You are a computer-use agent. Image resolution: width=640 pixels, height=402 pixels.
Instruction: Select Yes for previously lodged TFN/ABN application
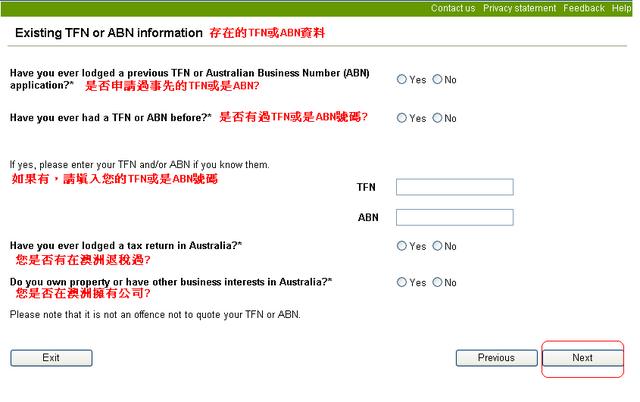[402, 80]
